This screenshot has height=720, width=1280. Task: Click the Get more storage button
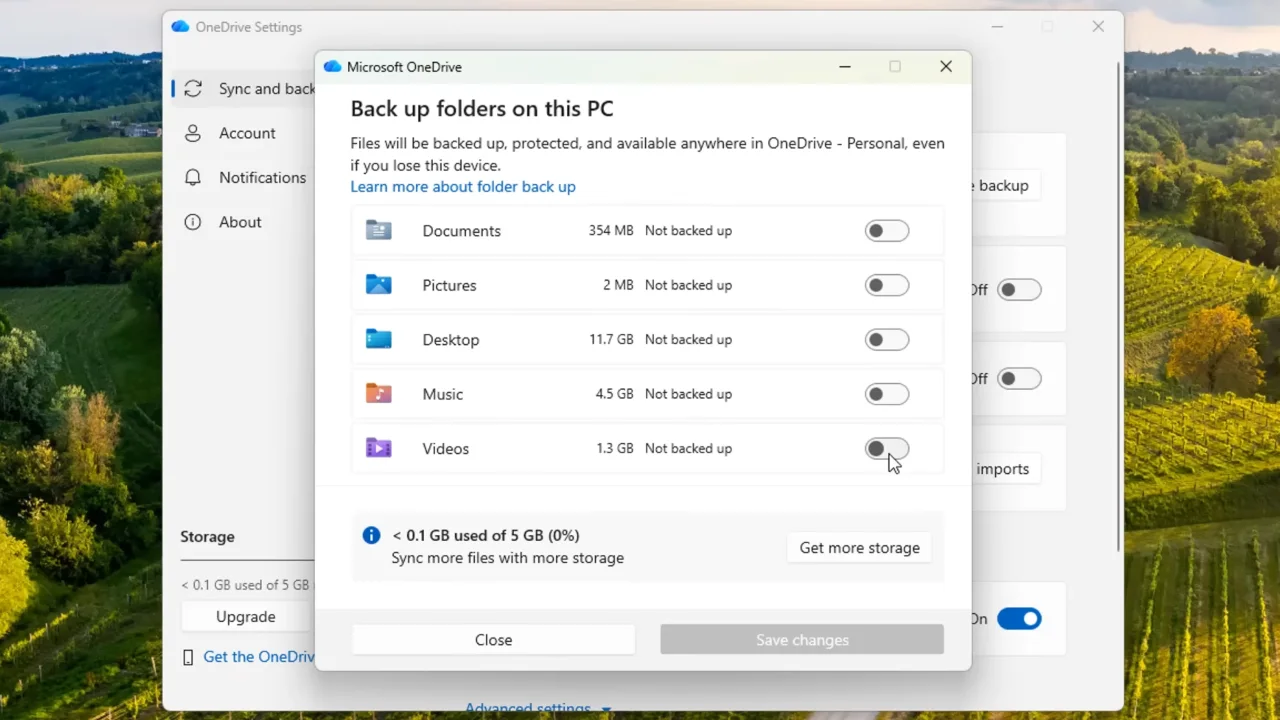tap(859, 547)
